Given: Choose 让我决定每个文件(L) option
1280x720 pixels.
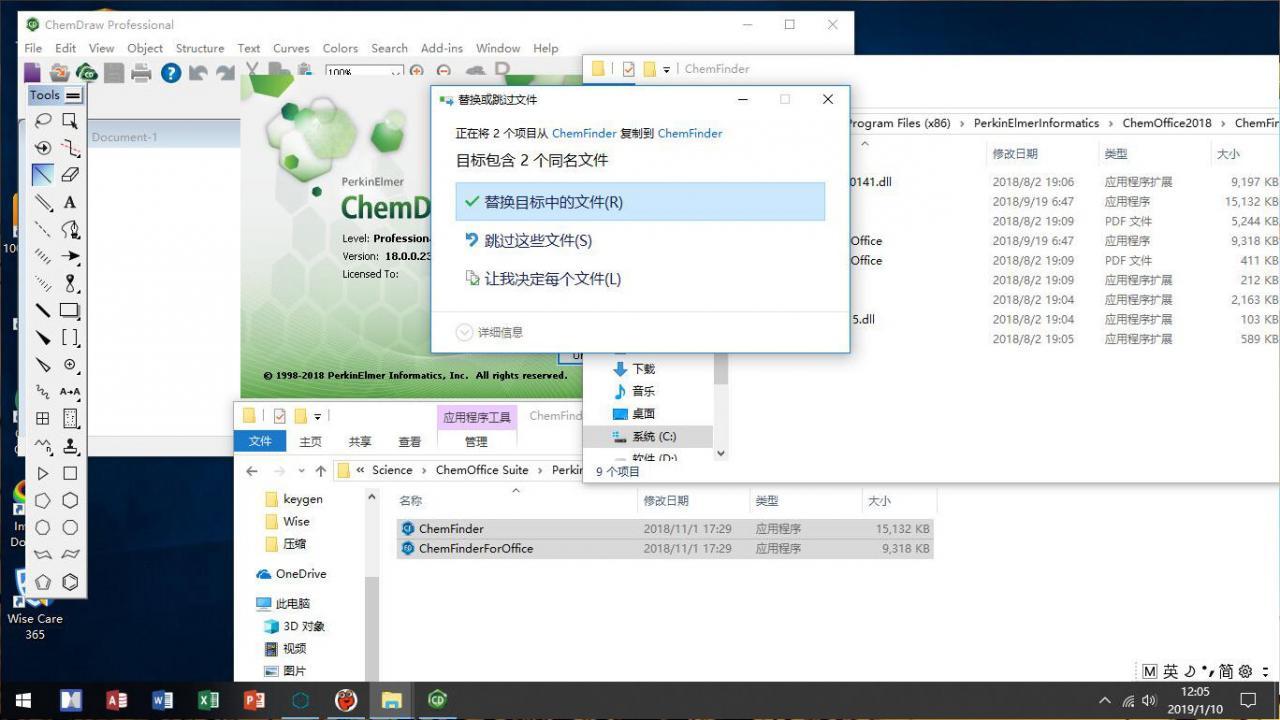Looking at the screenshot, I should tap(640, 279).
